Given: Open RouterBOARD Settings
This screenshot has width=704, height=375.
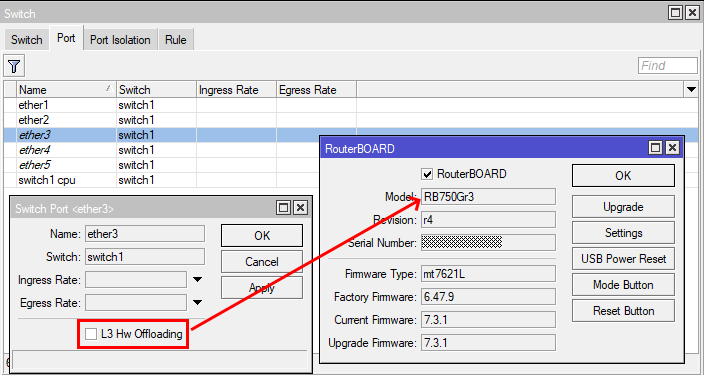Looking at the screenshot, I should [623, 233].
